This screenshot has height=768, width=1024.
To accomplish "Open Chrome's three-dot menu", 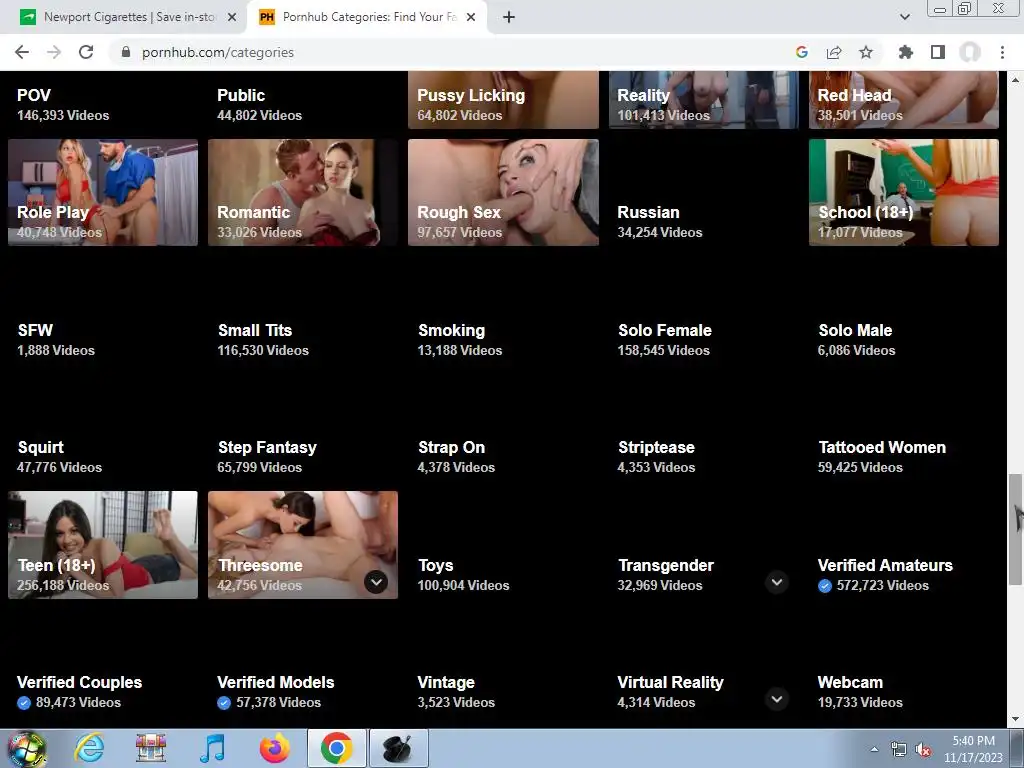I will (x=1002, y=52).
